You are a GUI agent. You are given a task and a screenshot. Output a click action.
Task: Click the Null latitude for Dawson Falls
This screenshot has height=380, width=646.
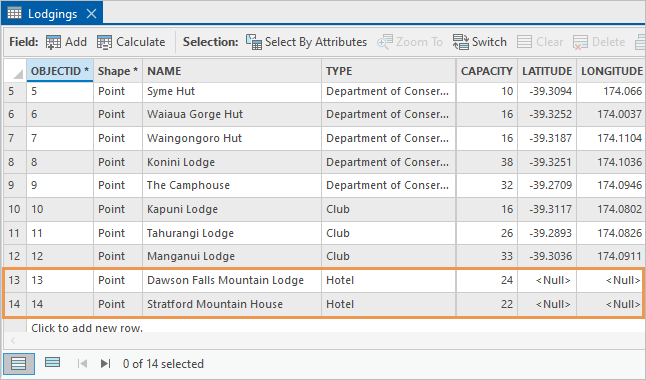tap(547, 280)
